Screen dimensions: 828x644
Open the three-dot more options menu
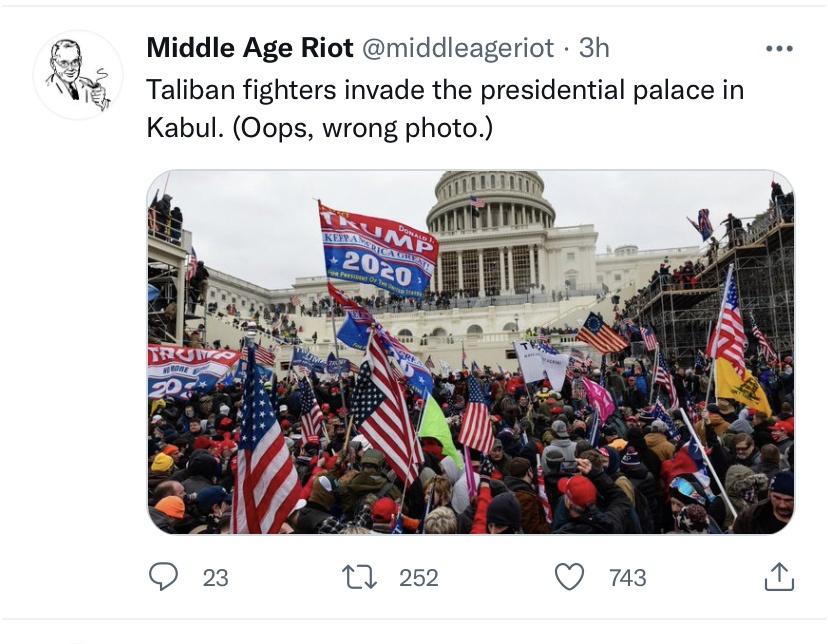[778, 49]
